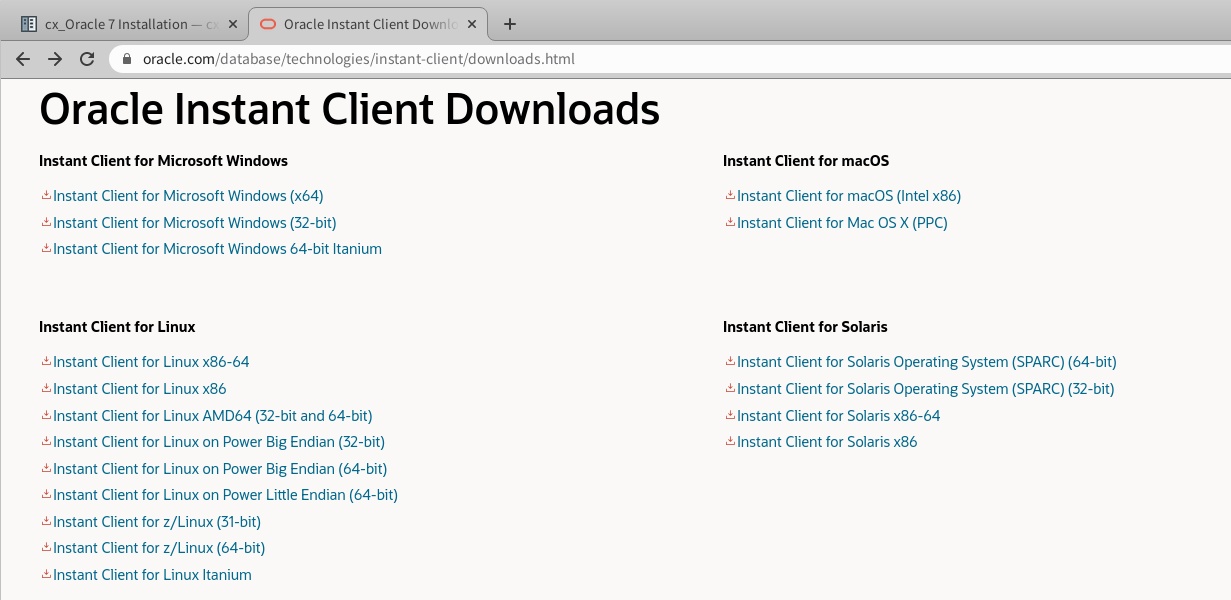Click download icon beside Power Big Endian (32-bit)
The height and width of the screenshot is (600, 1231).
pyautogui.click(x=46, y=441)
